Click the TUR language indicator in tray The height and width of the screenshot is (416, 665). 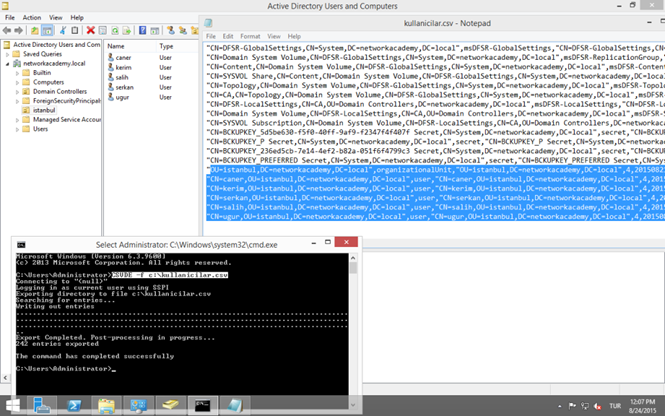615,406
